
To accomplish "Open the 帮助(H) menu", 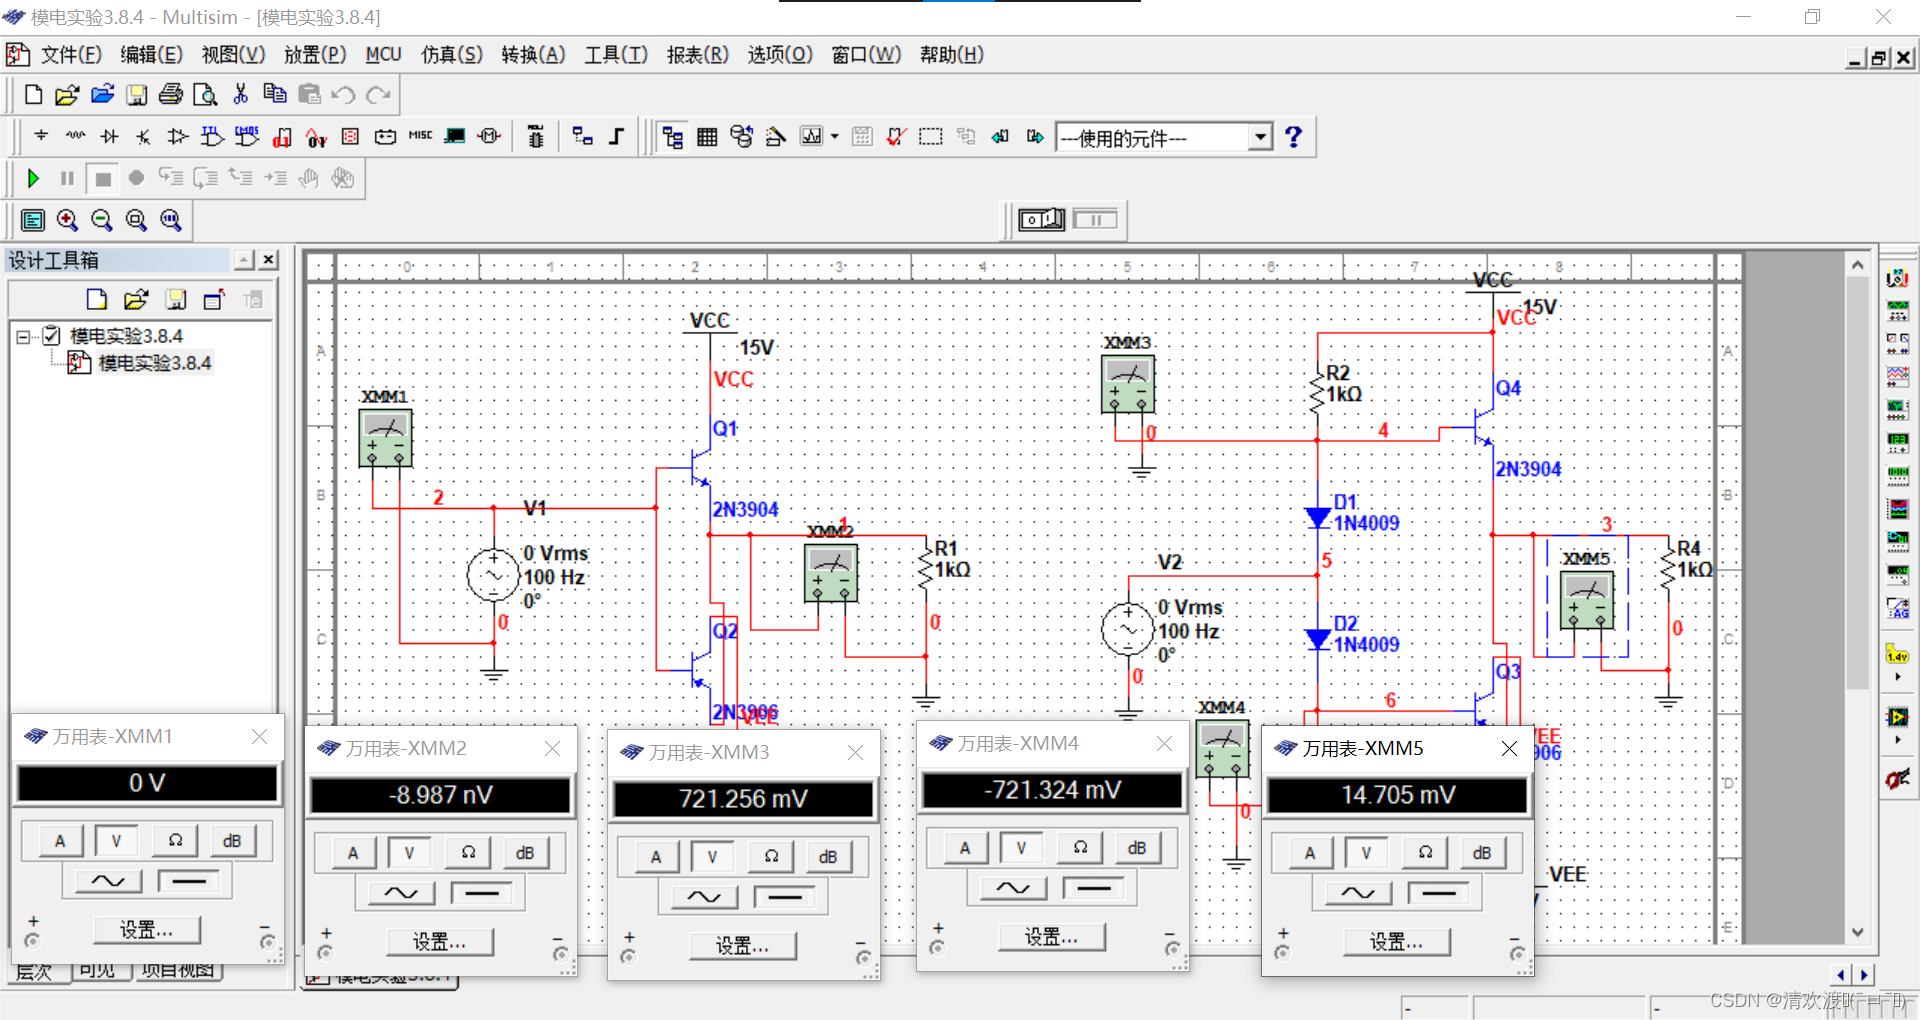I will 952,55.
